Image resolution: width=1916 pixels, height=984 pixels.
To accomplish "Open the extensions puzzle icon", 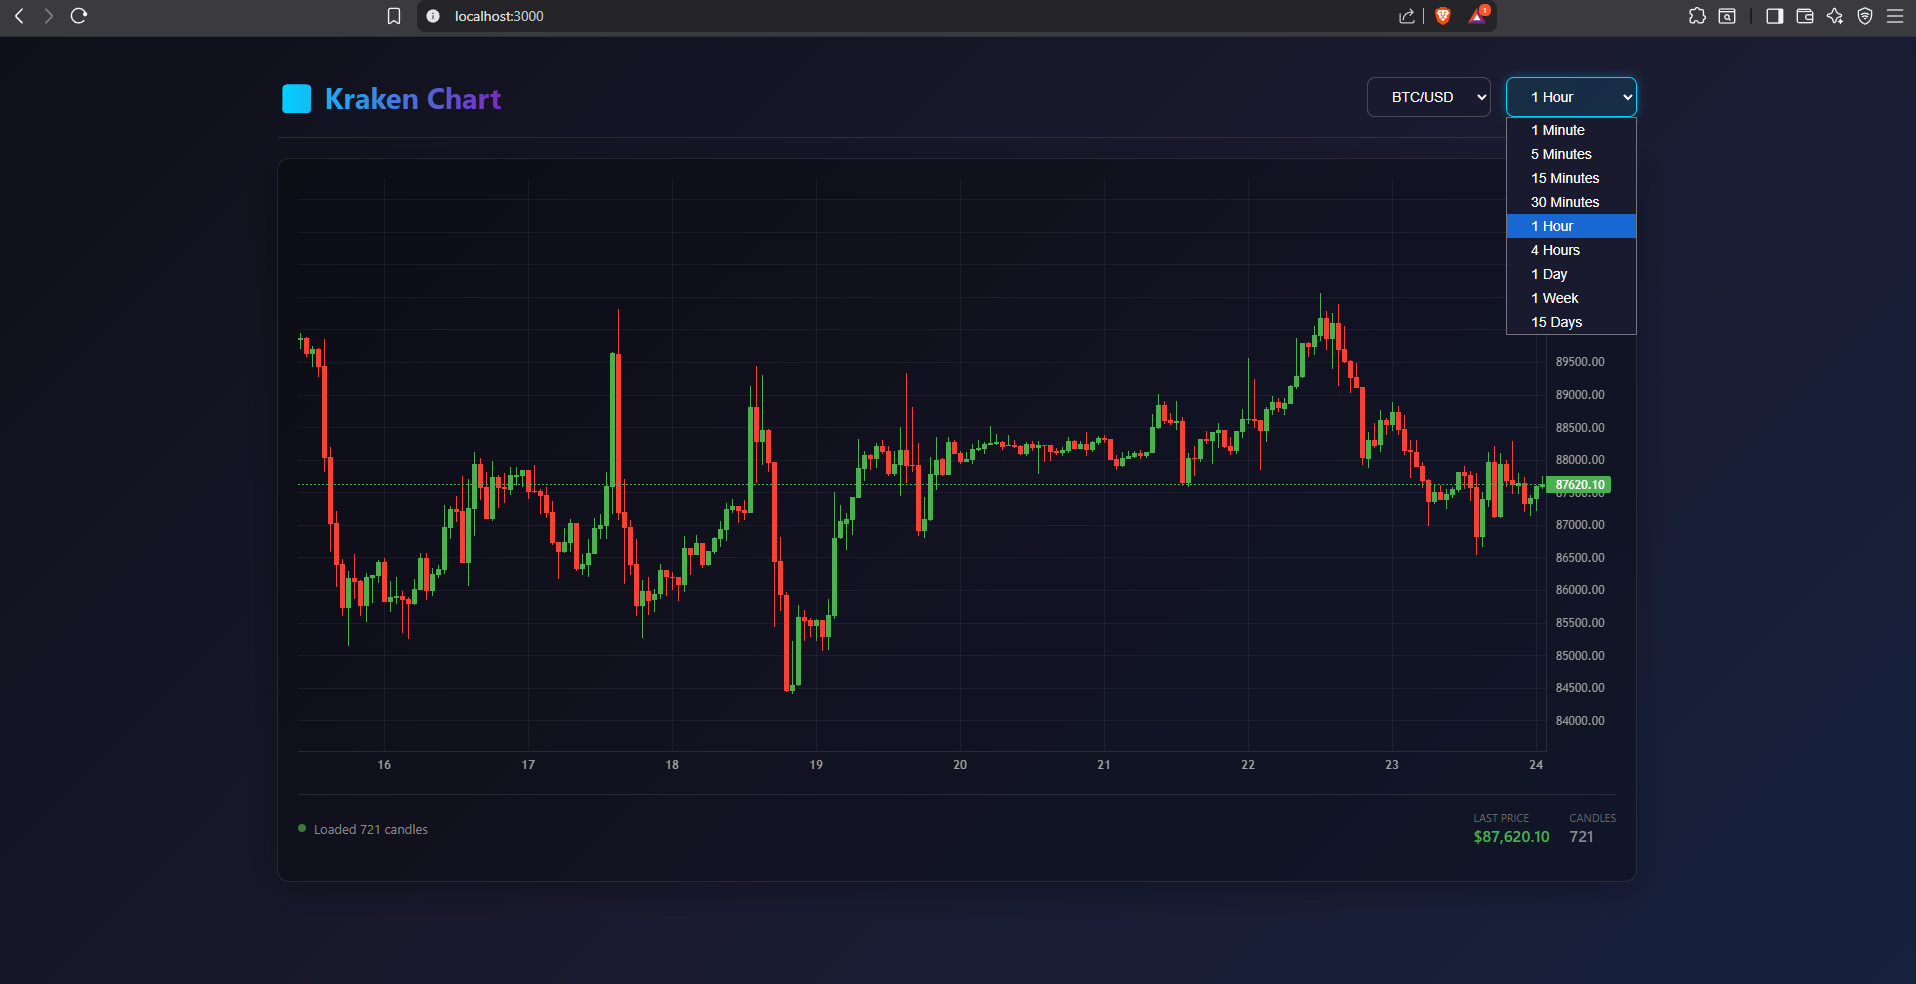I will (x=1697, y=16).
